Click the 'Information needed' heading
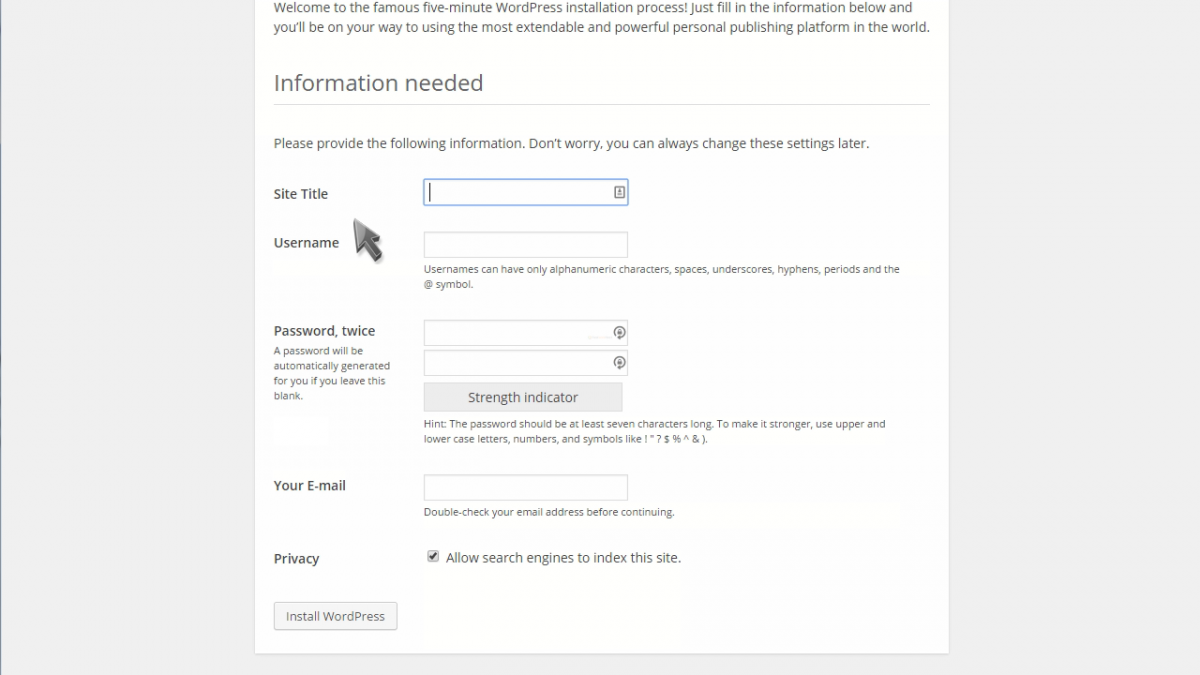This screenshot has width=1200, height=675. [378, 83]
